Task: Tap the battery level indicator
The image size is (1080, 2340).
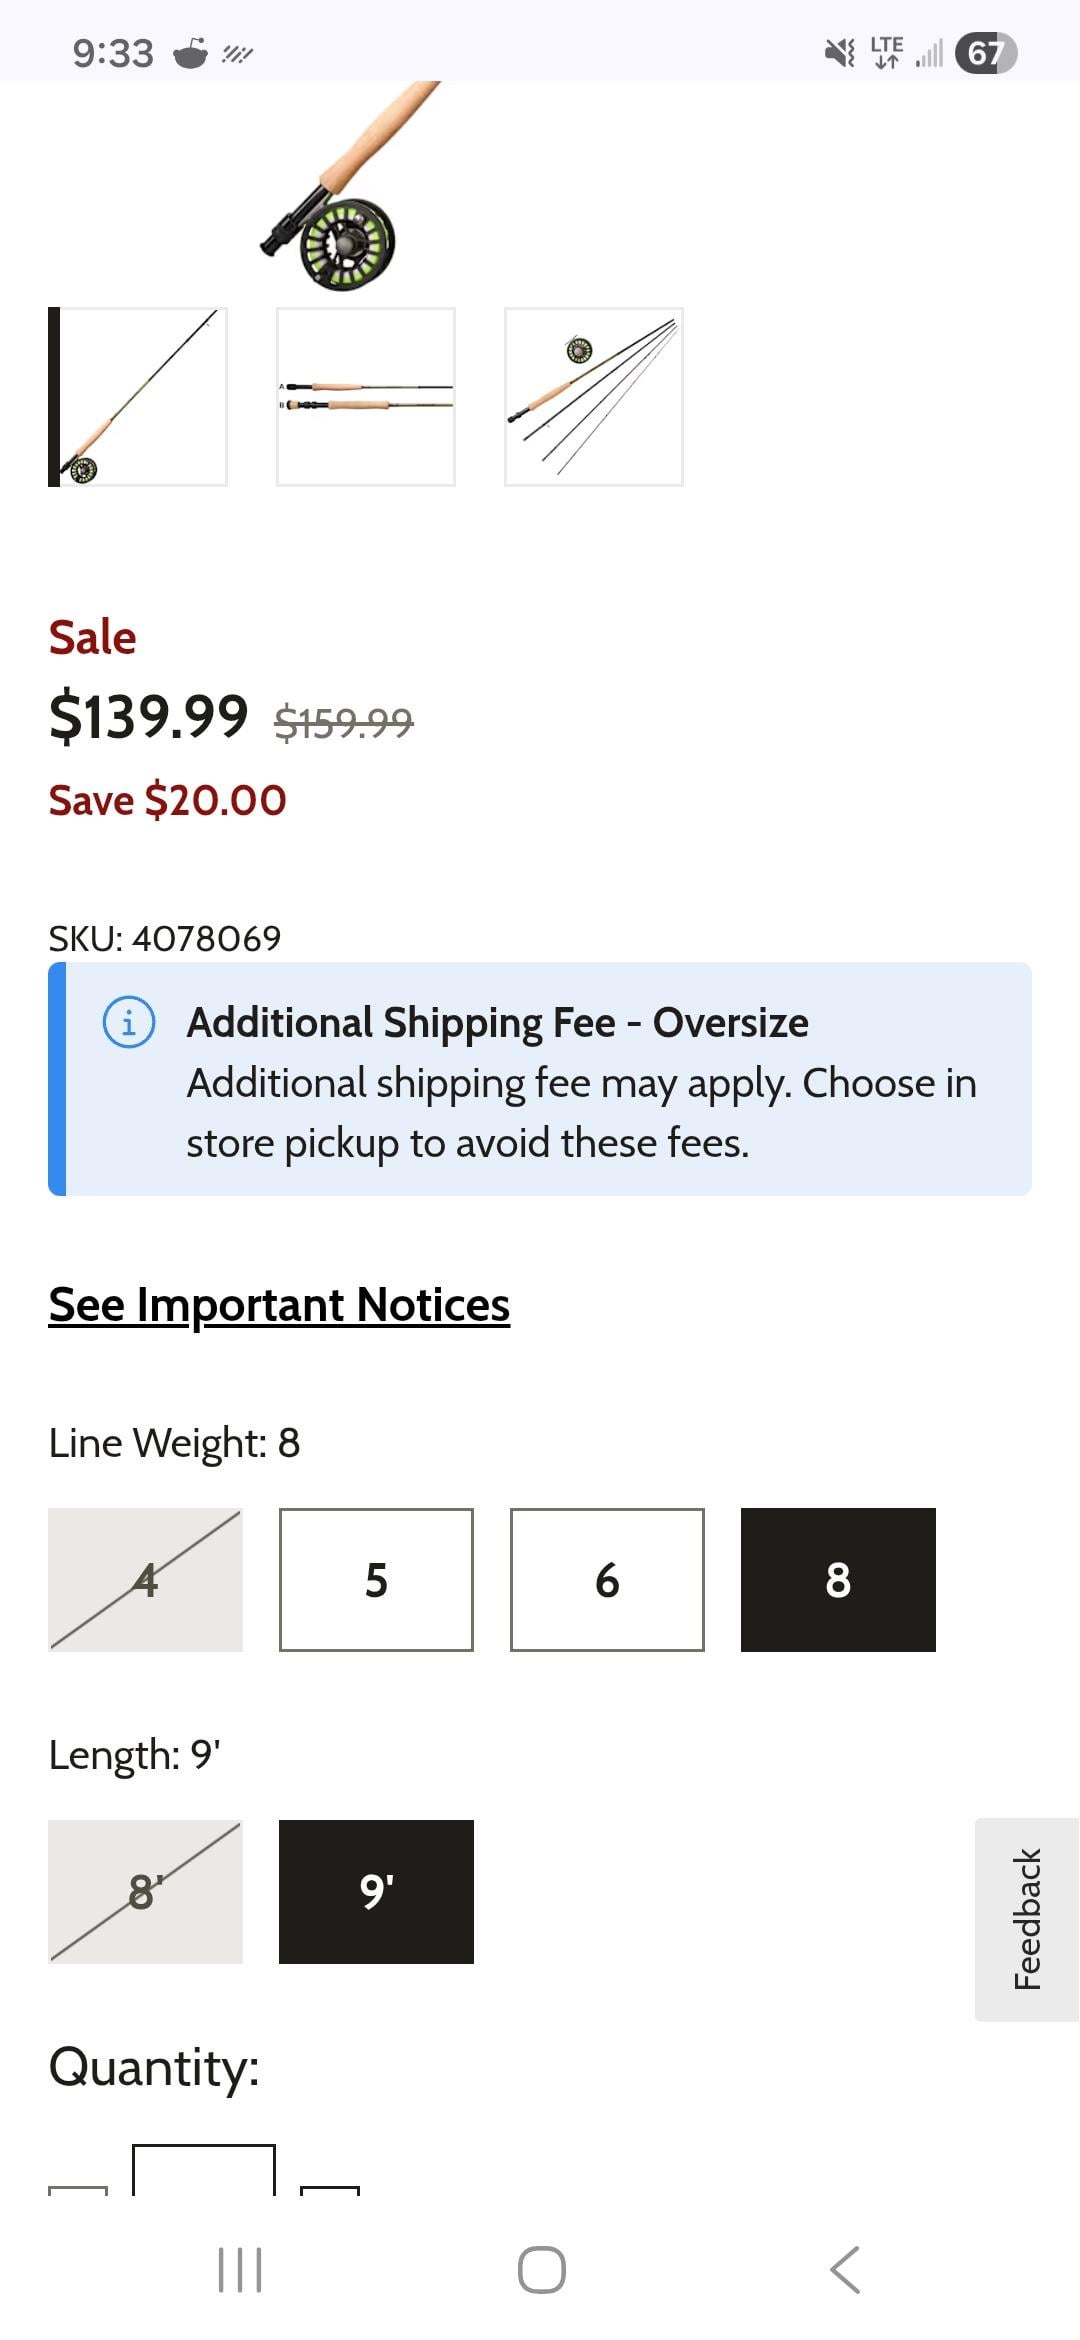Action: [985, 52]
